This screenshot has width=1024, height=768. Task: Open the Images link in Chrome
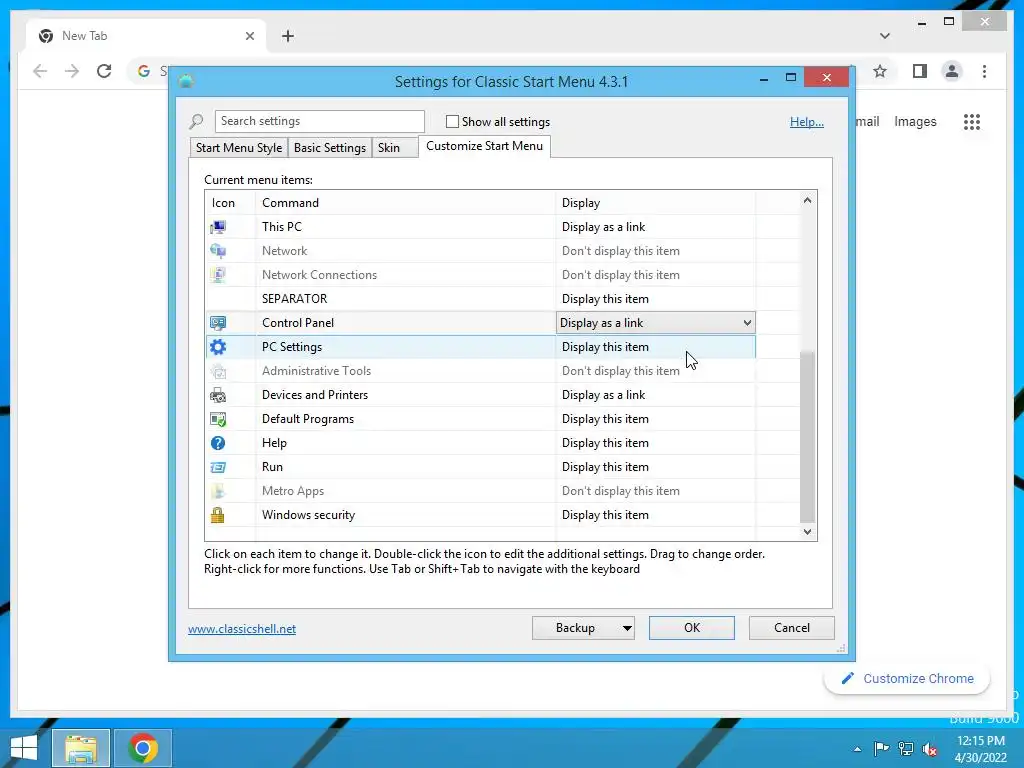pyautogui.click(x=915, y=121)
